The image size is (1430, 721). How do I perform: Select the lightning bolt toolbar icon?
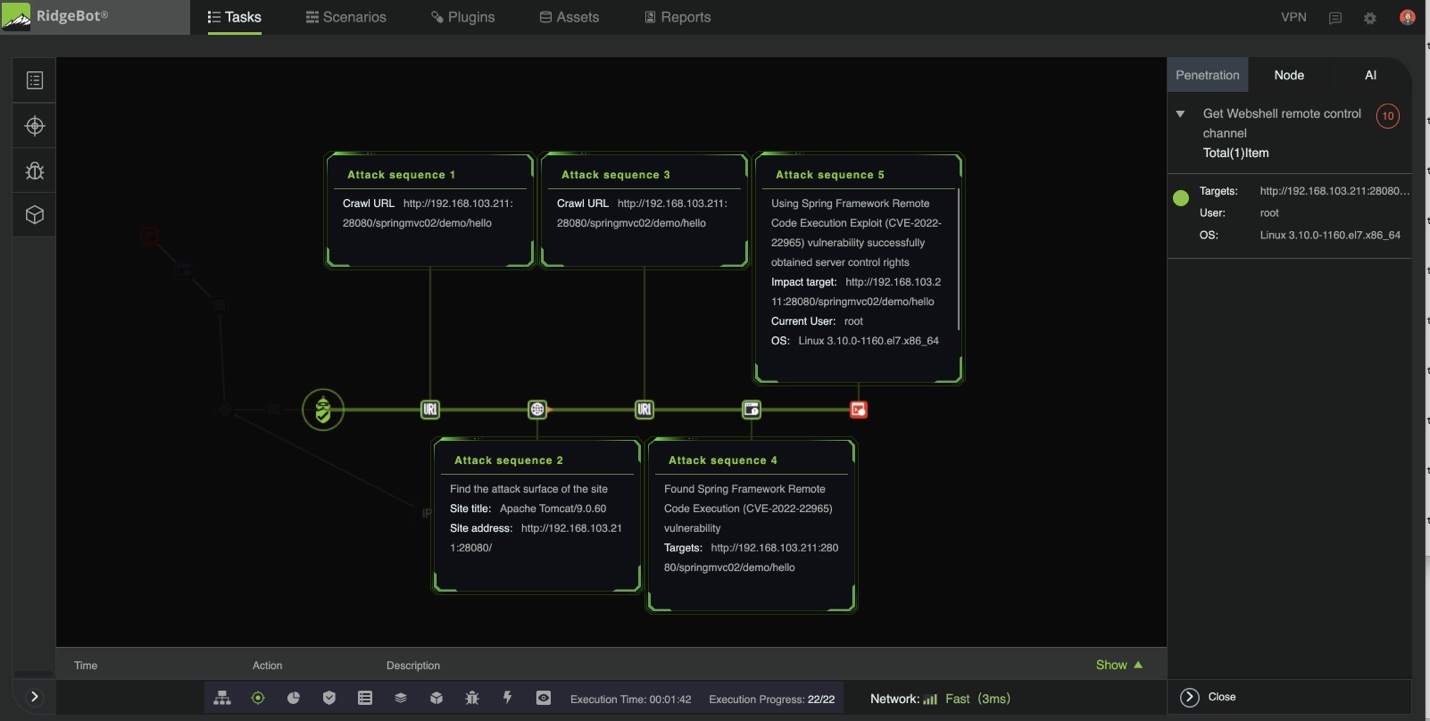tap(507, 697)
